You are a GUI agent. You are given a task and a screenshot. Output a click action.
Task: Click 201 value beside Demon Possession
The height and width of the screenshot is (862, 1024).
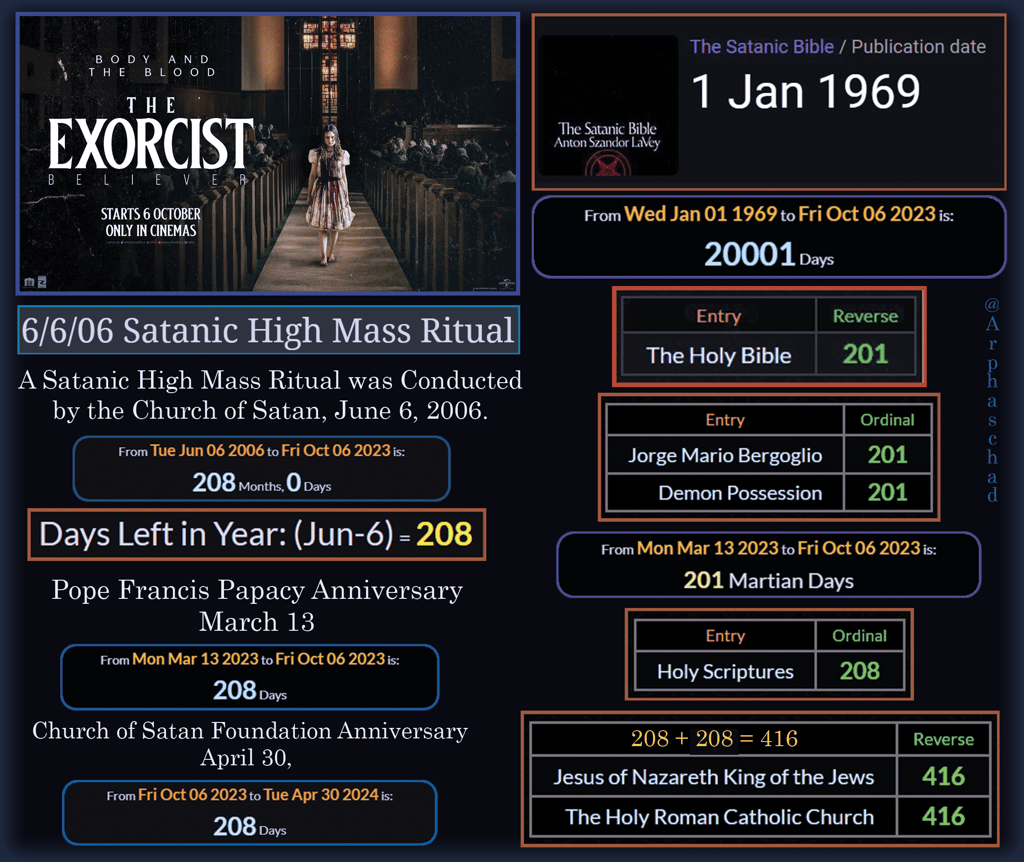887,493
